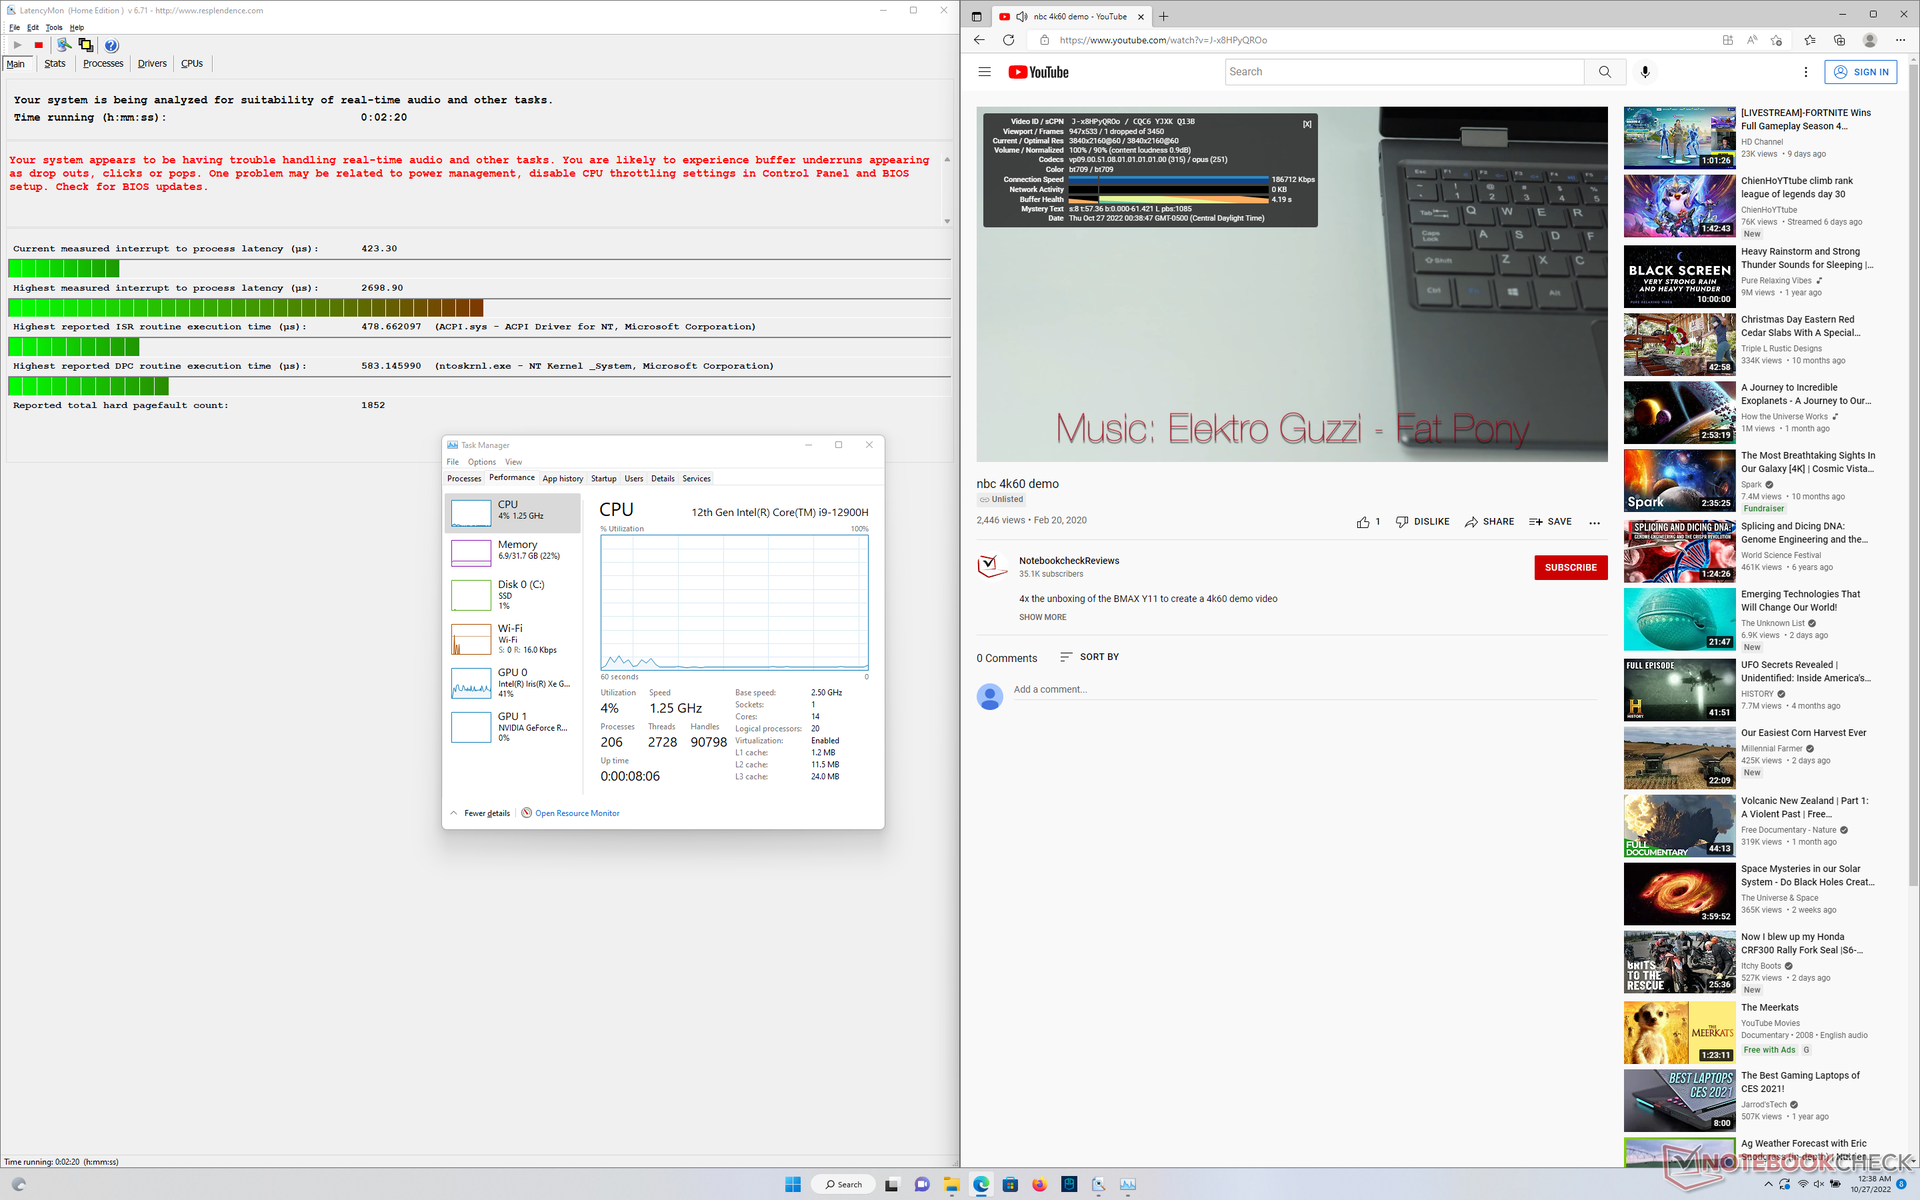Screen dimensions: 1920x1200
Task: Open the App history tab in Task Manager
Action: point(562,479)
